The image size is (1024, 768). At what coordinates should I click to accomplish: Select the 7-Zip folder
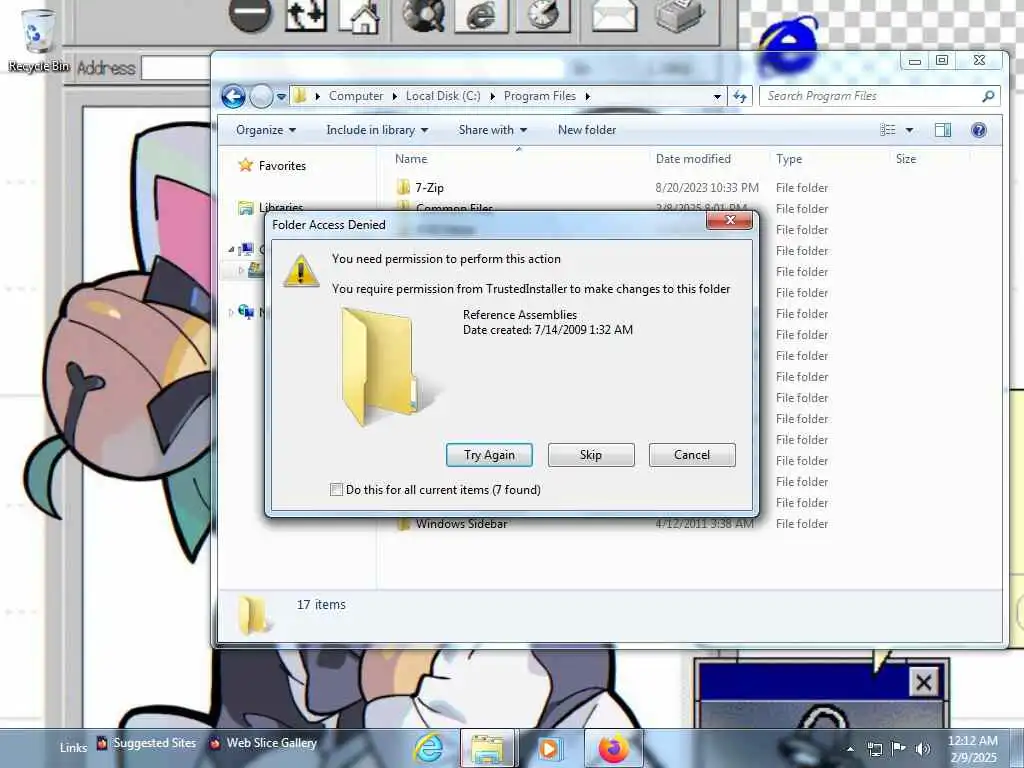pos(430,187)
